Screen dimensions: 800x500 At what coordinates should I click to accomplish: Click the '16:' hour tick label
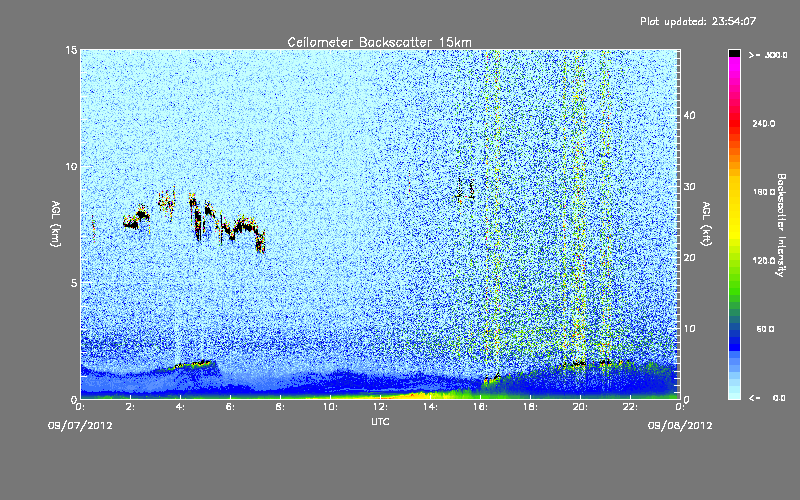click(481, 407)
